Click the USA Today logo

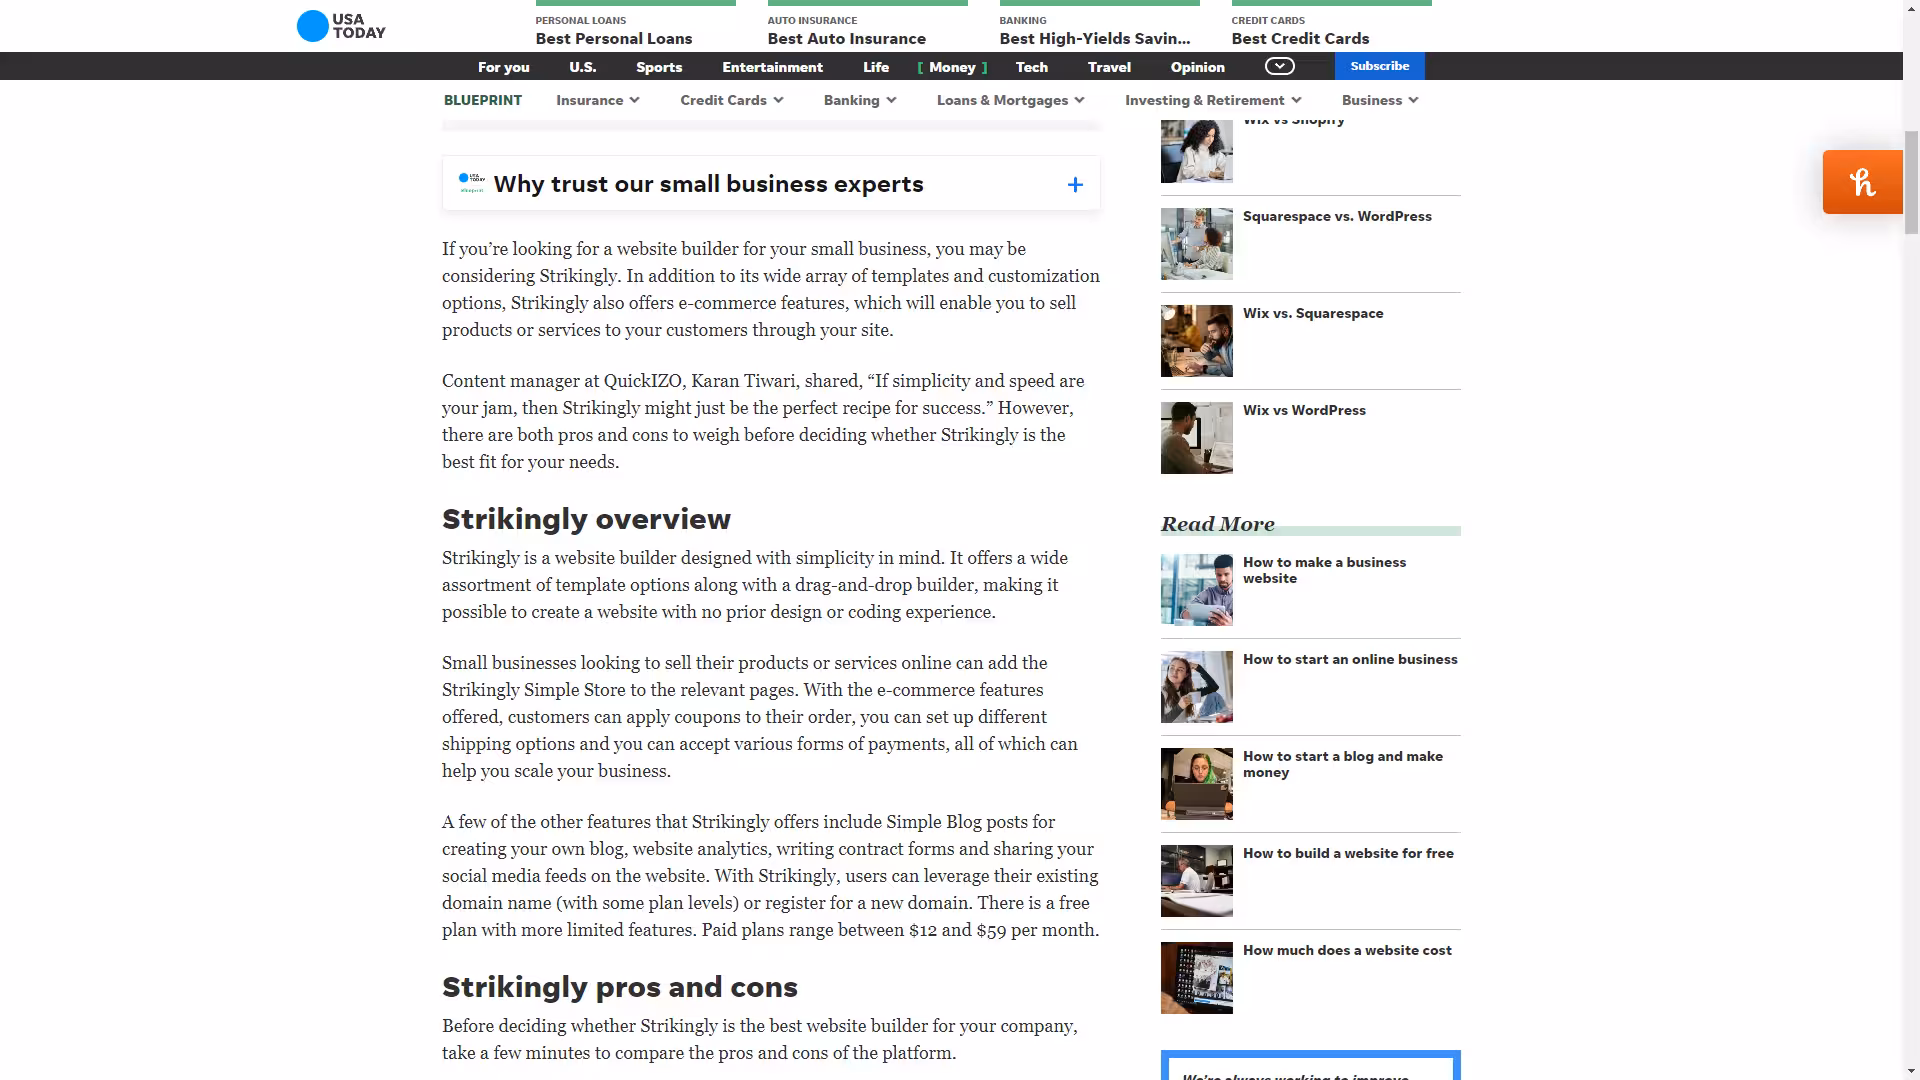pos(340,26)
